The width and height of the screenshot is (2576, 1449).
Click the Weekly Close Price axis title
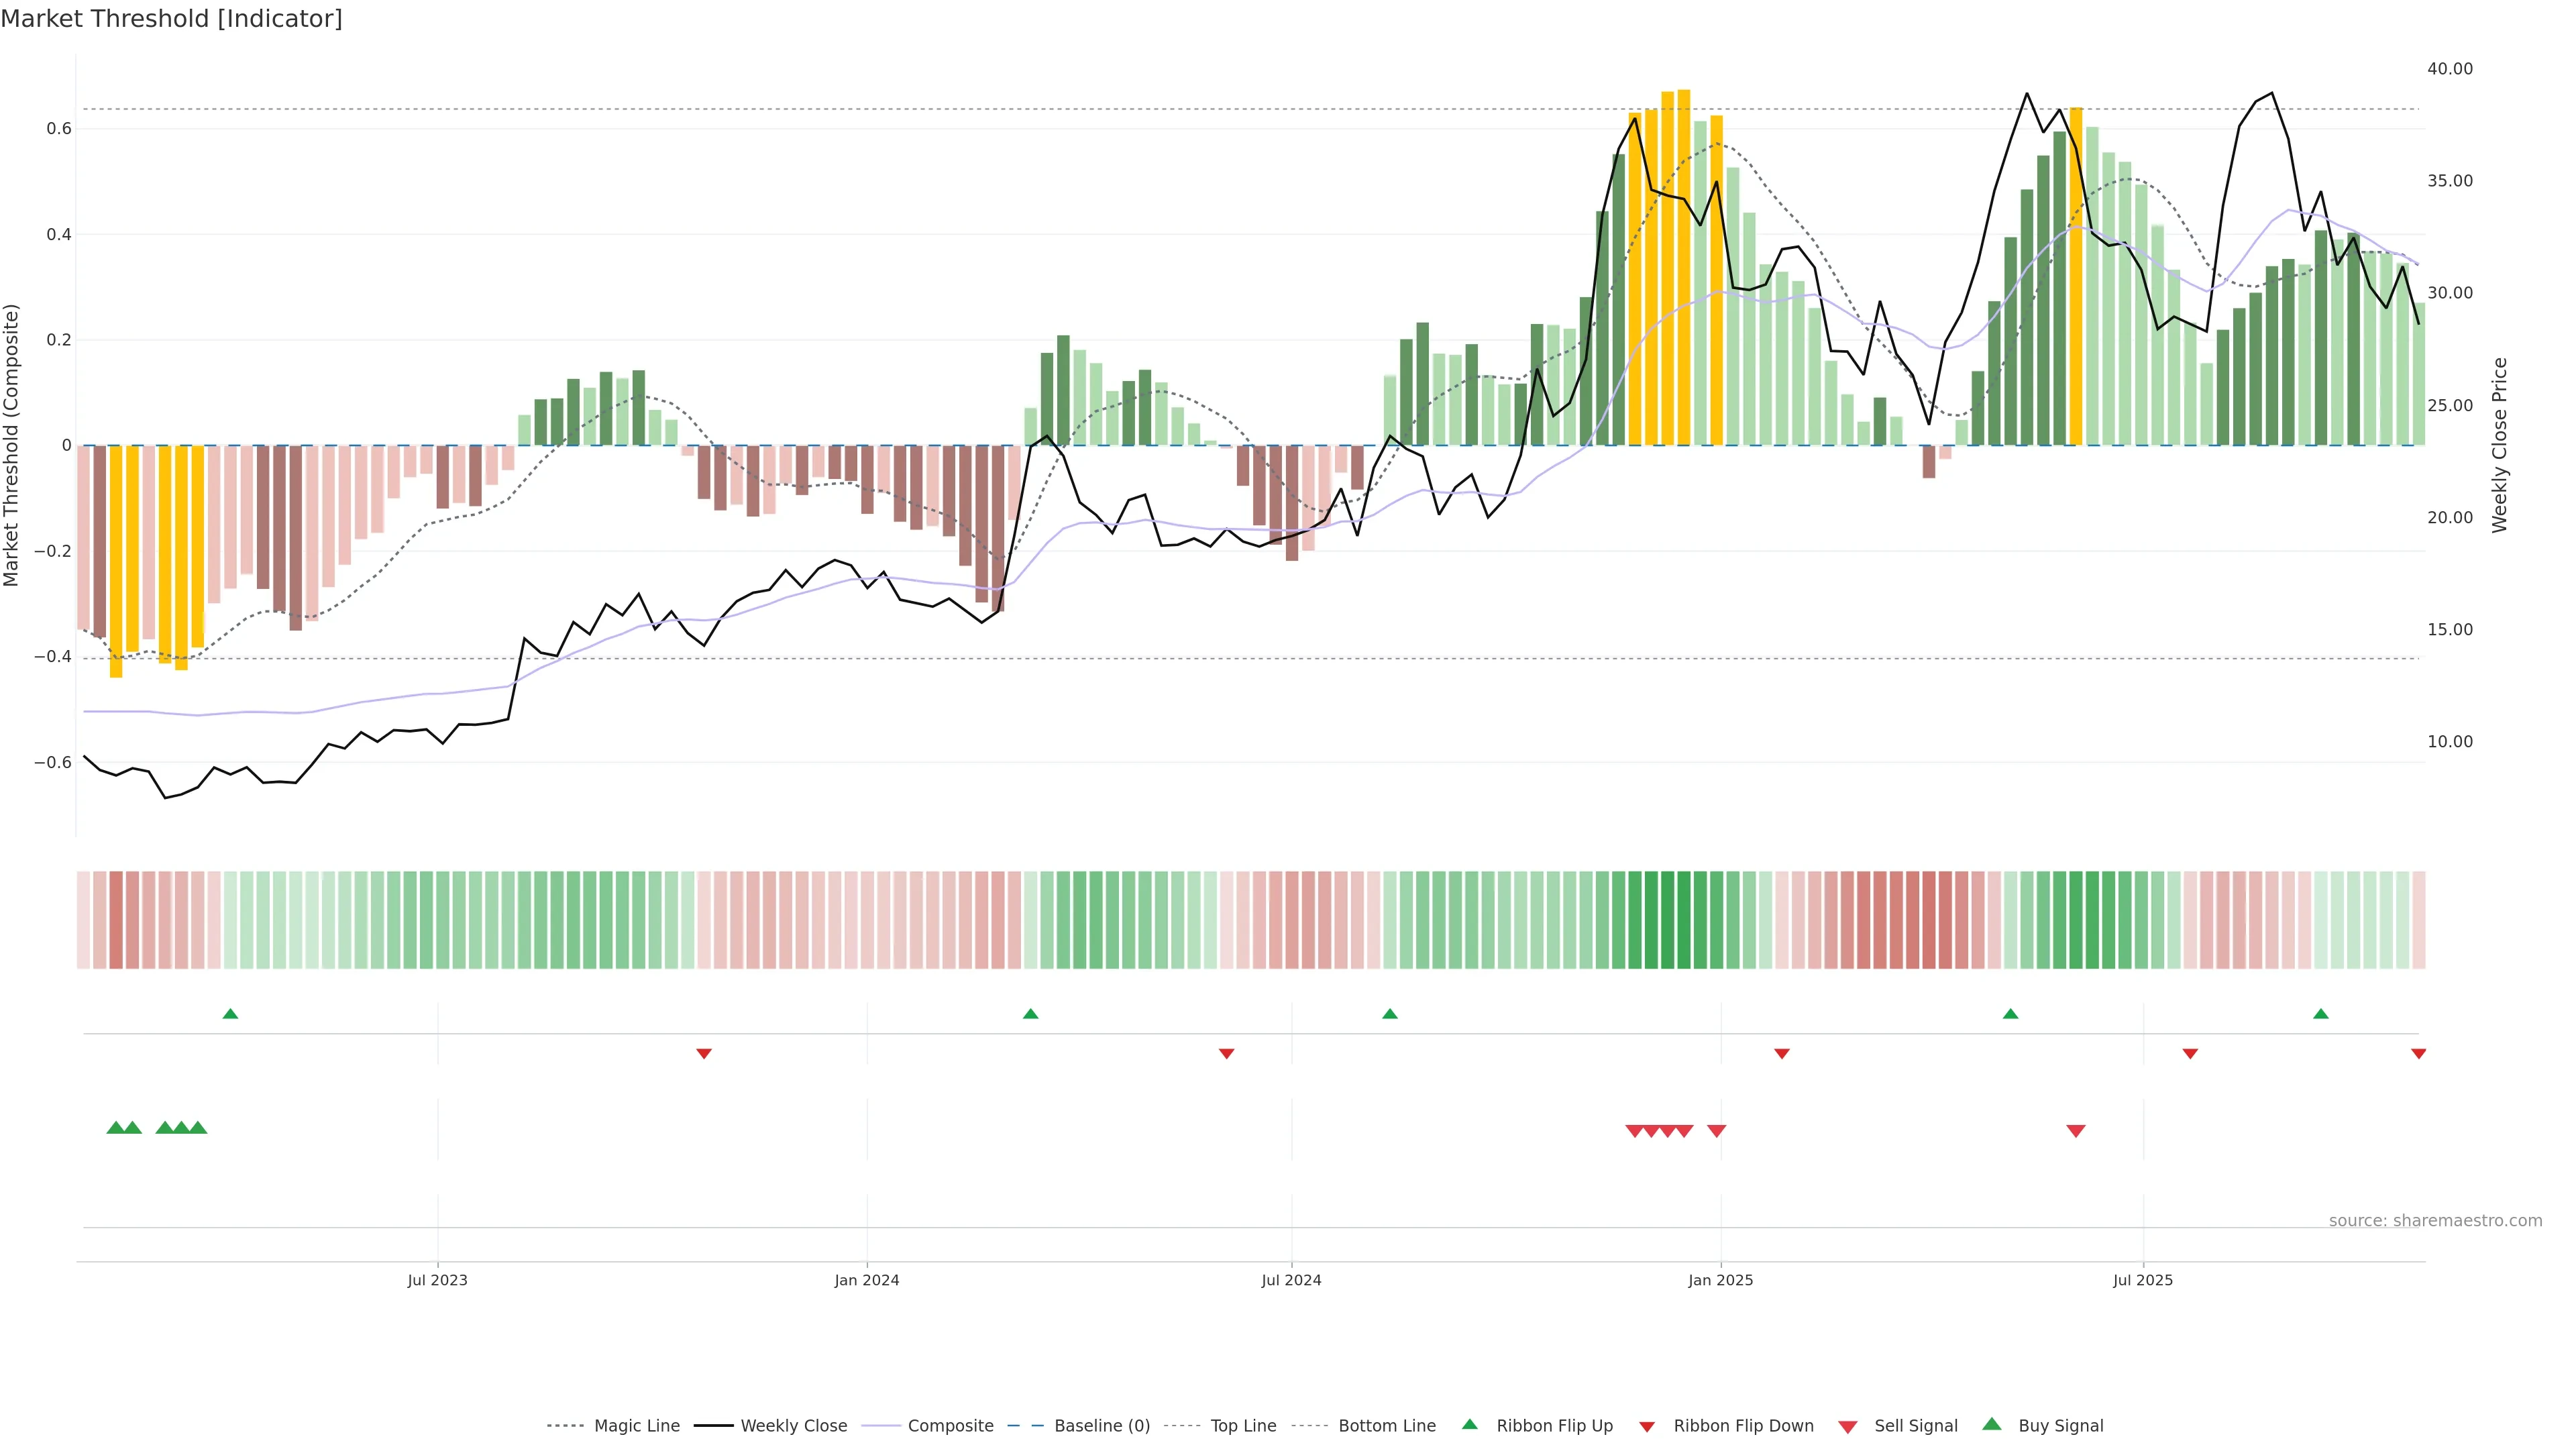[2499, 445]
